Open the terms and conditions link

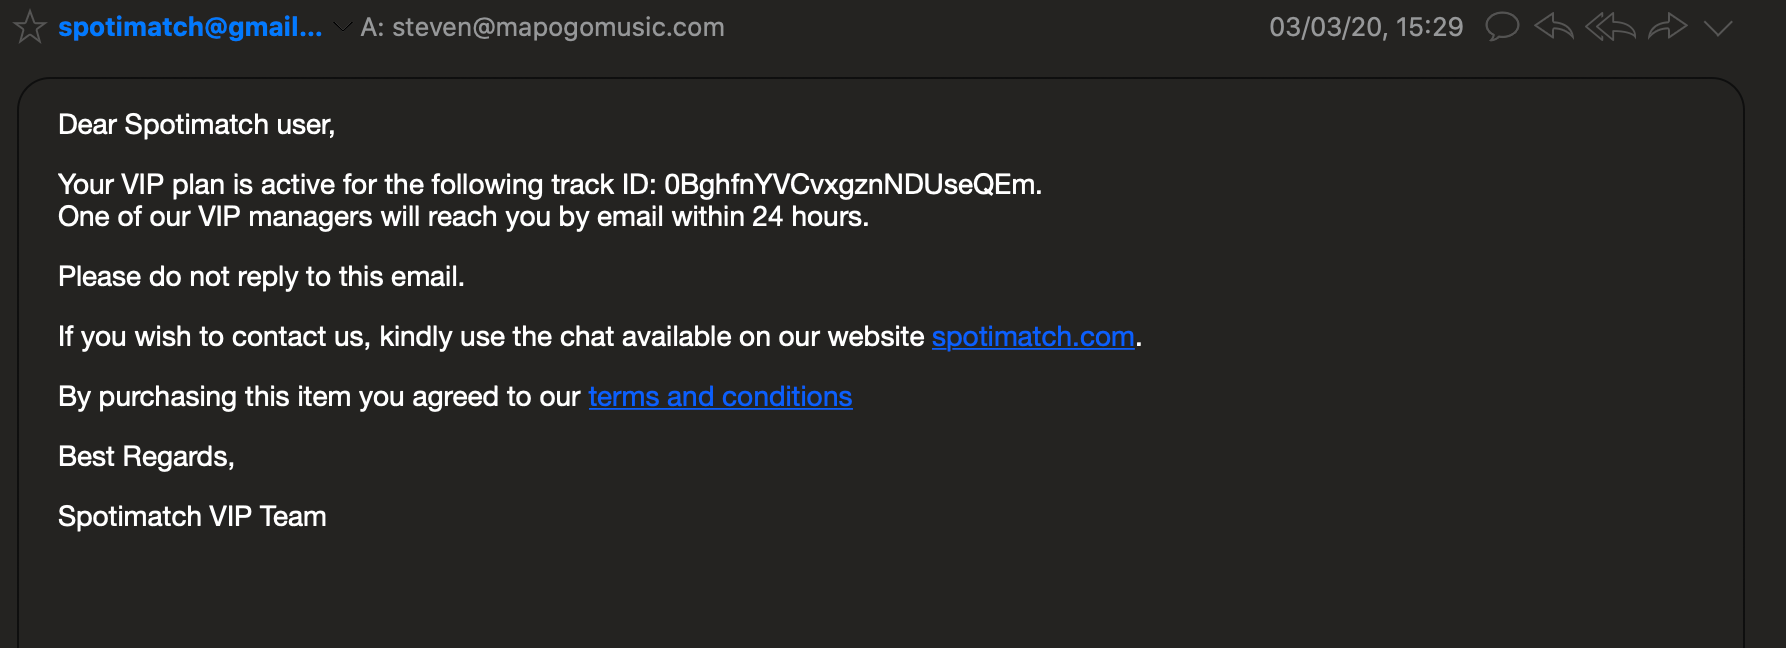coord(720,397)
